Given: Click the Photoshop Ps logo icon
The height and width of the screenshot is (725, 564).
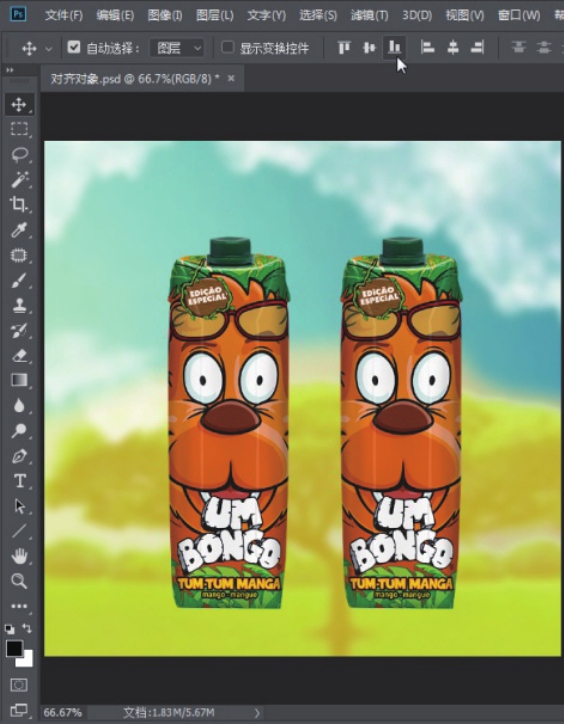Looking at the screenshot, I should pos(18,14).
